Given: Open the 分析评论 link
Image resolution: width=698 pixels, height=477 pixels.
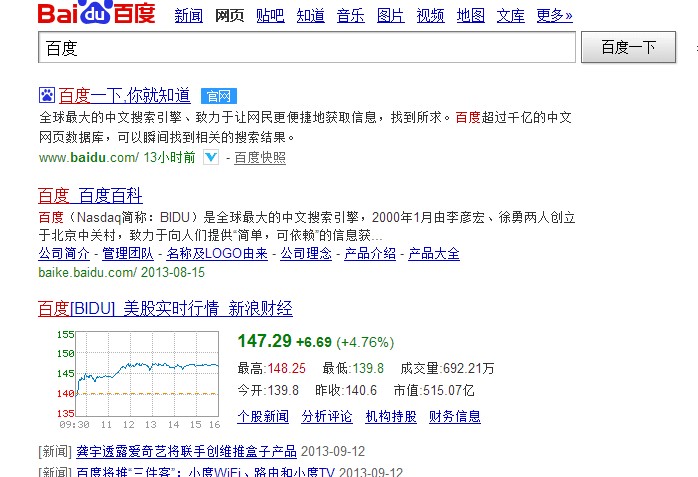Looking at the screenshot, I should click(x=327, y=416).
